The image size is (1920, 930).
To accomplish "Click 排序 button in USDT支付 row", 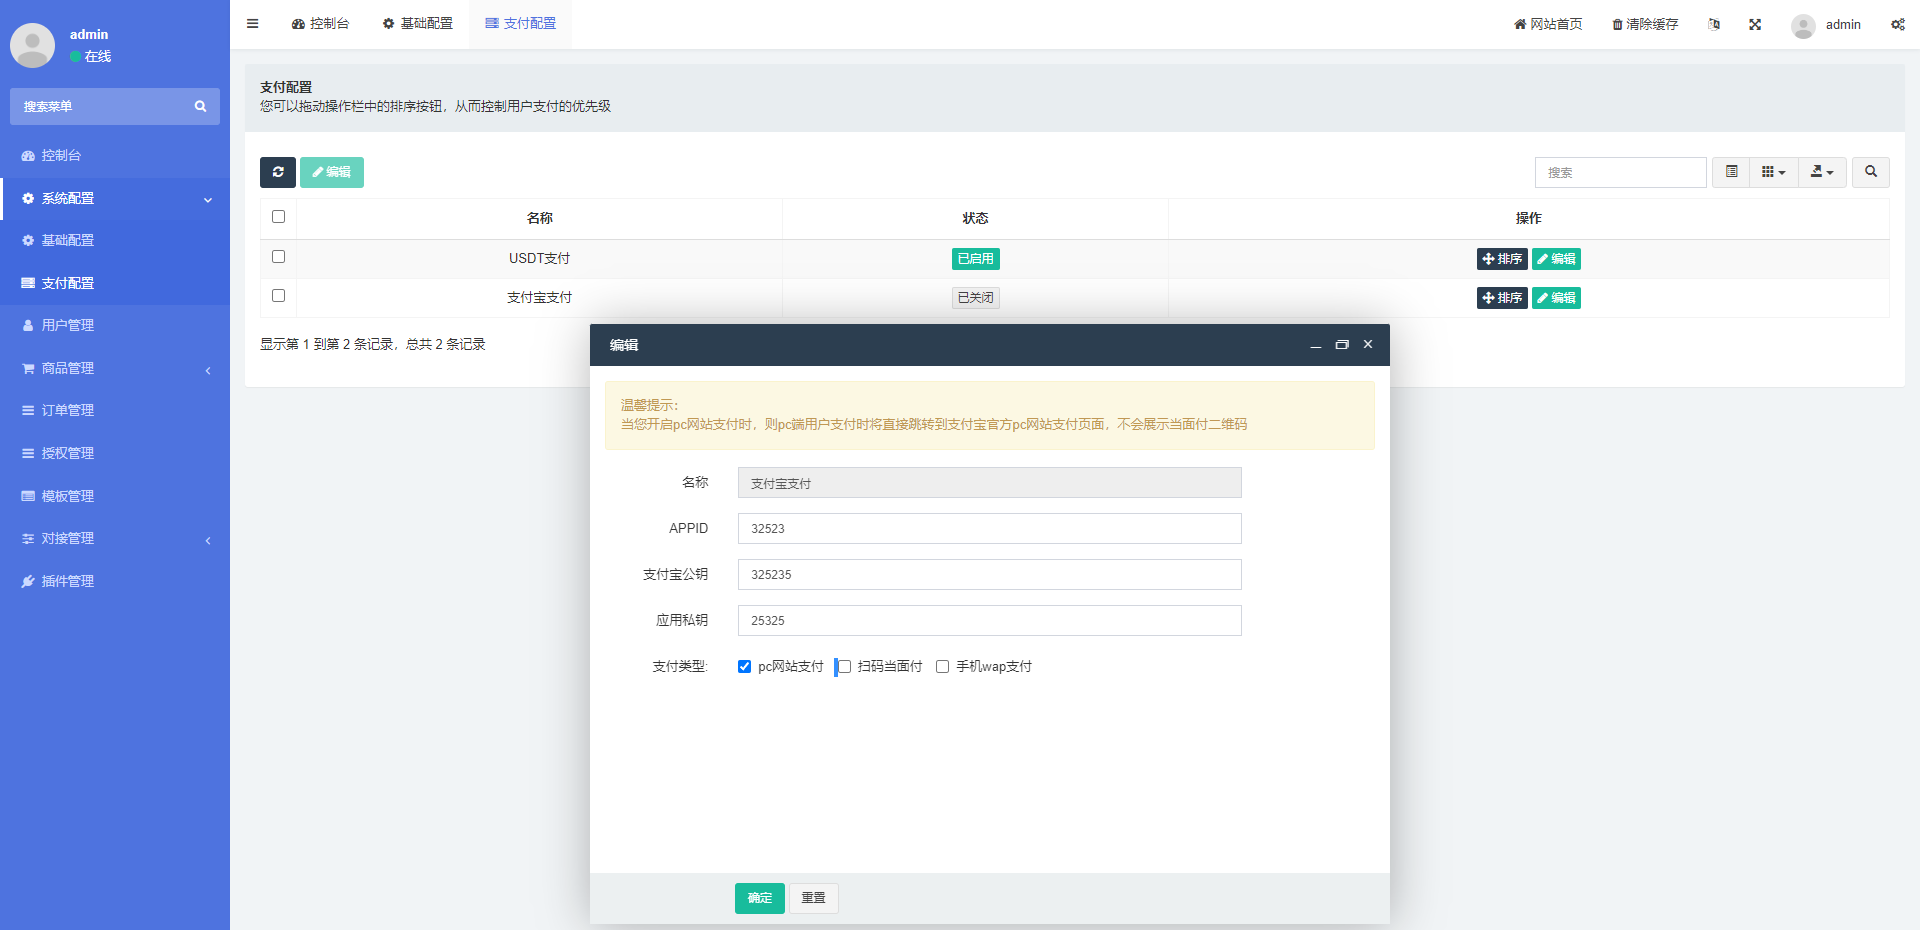I will (x=1502, y=259).
